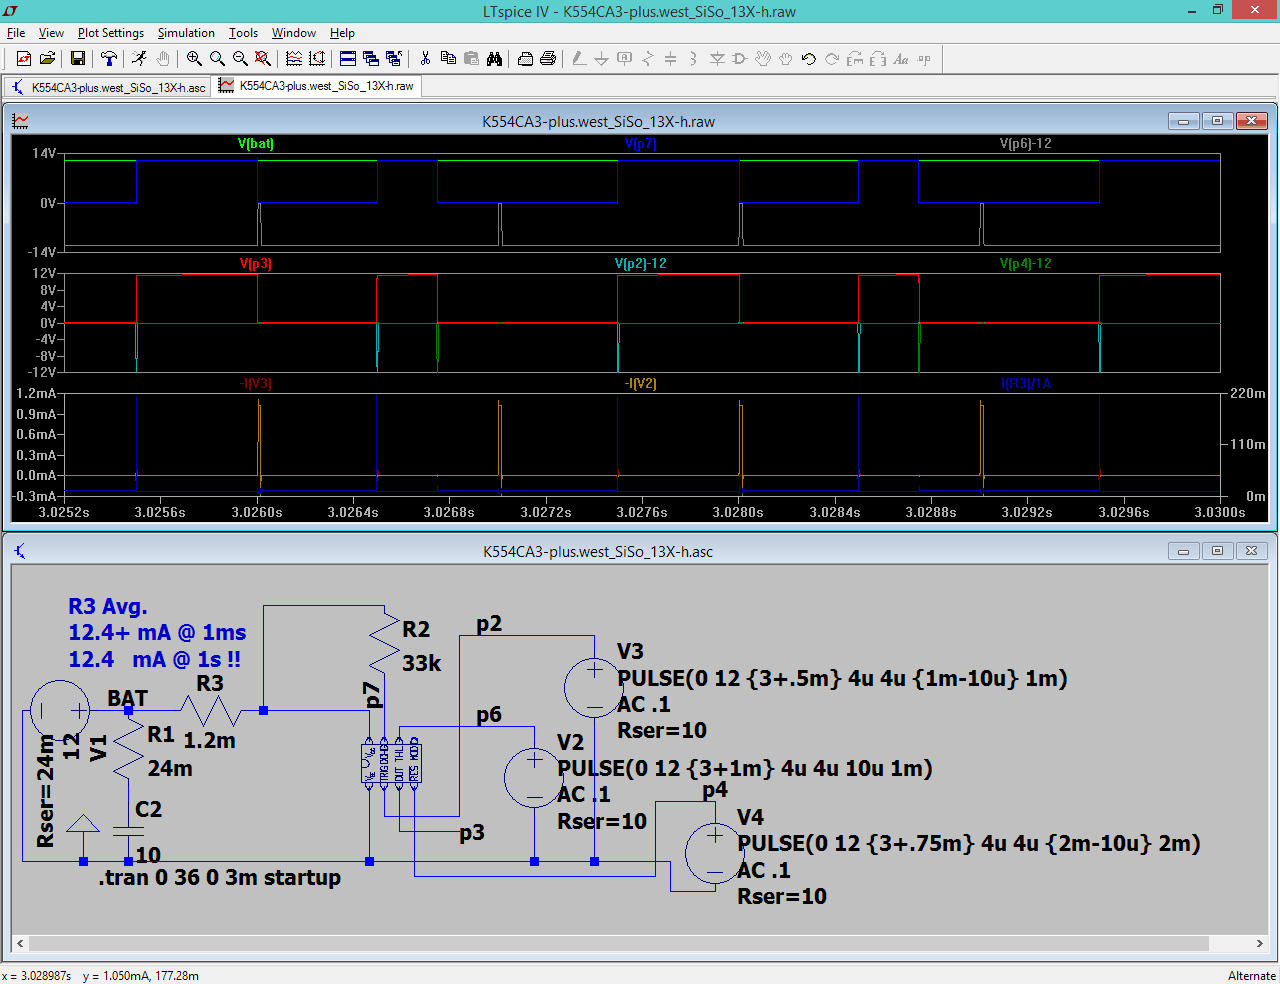Click the Find binoculars icon
1280x984 pixels.
point(494,59)
